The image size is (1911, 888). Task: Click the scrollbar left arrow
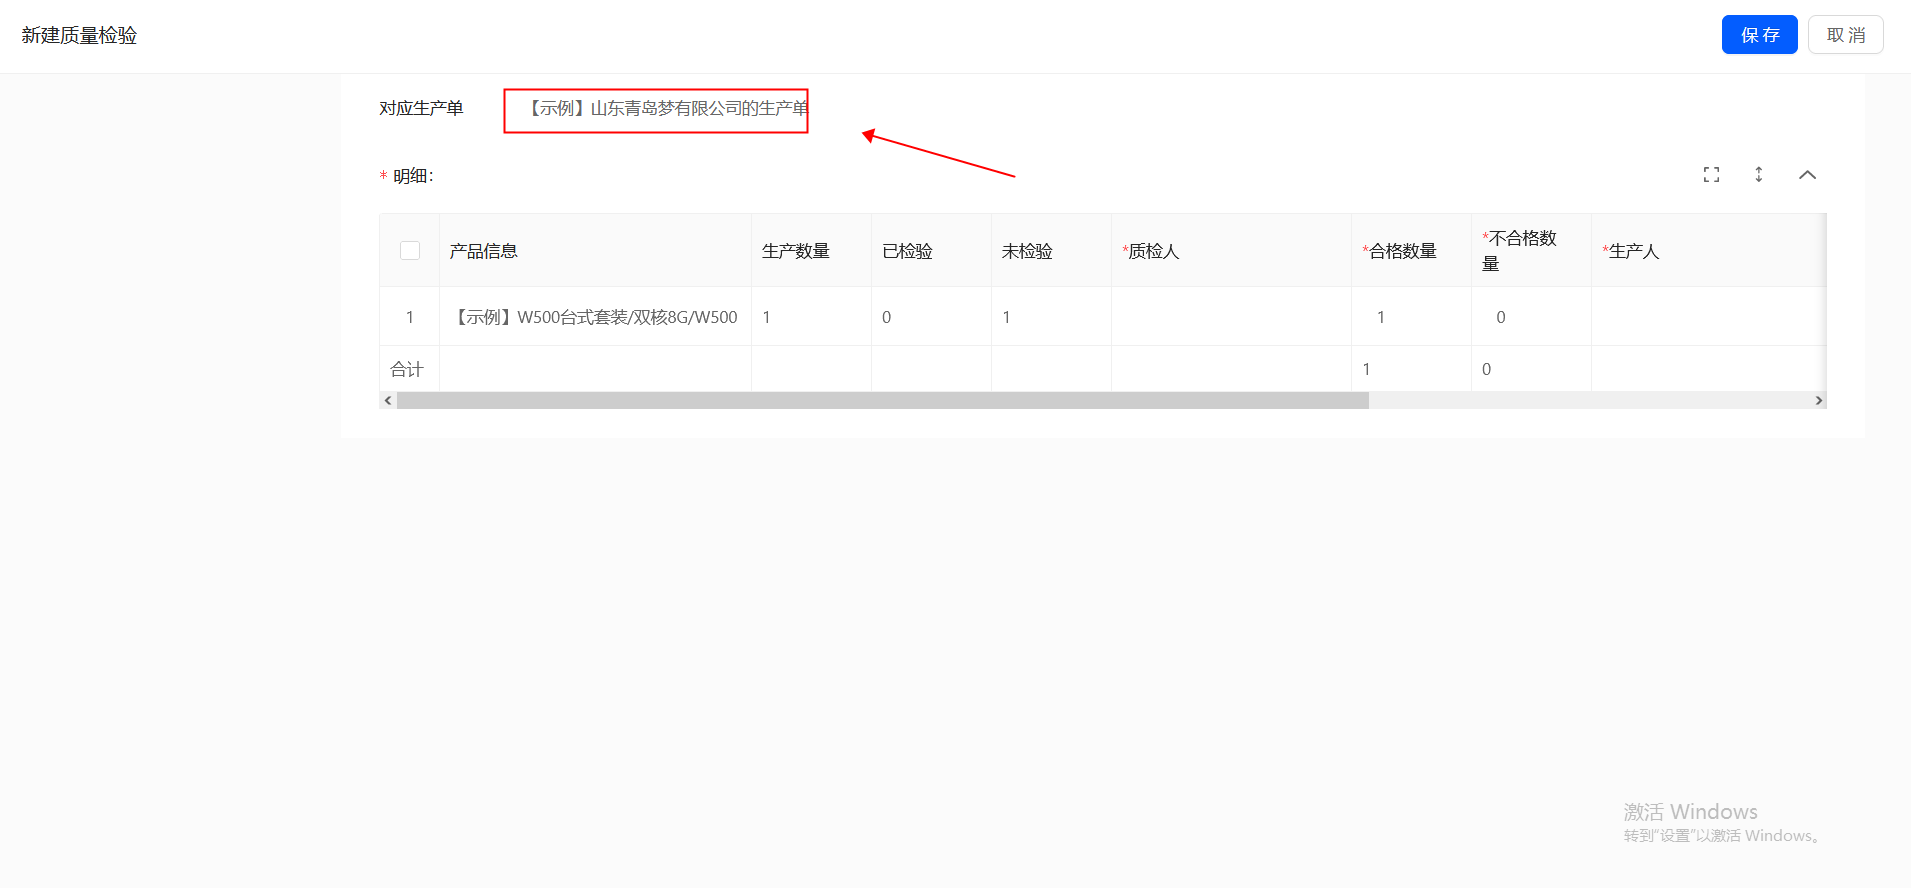pos(388,400)
